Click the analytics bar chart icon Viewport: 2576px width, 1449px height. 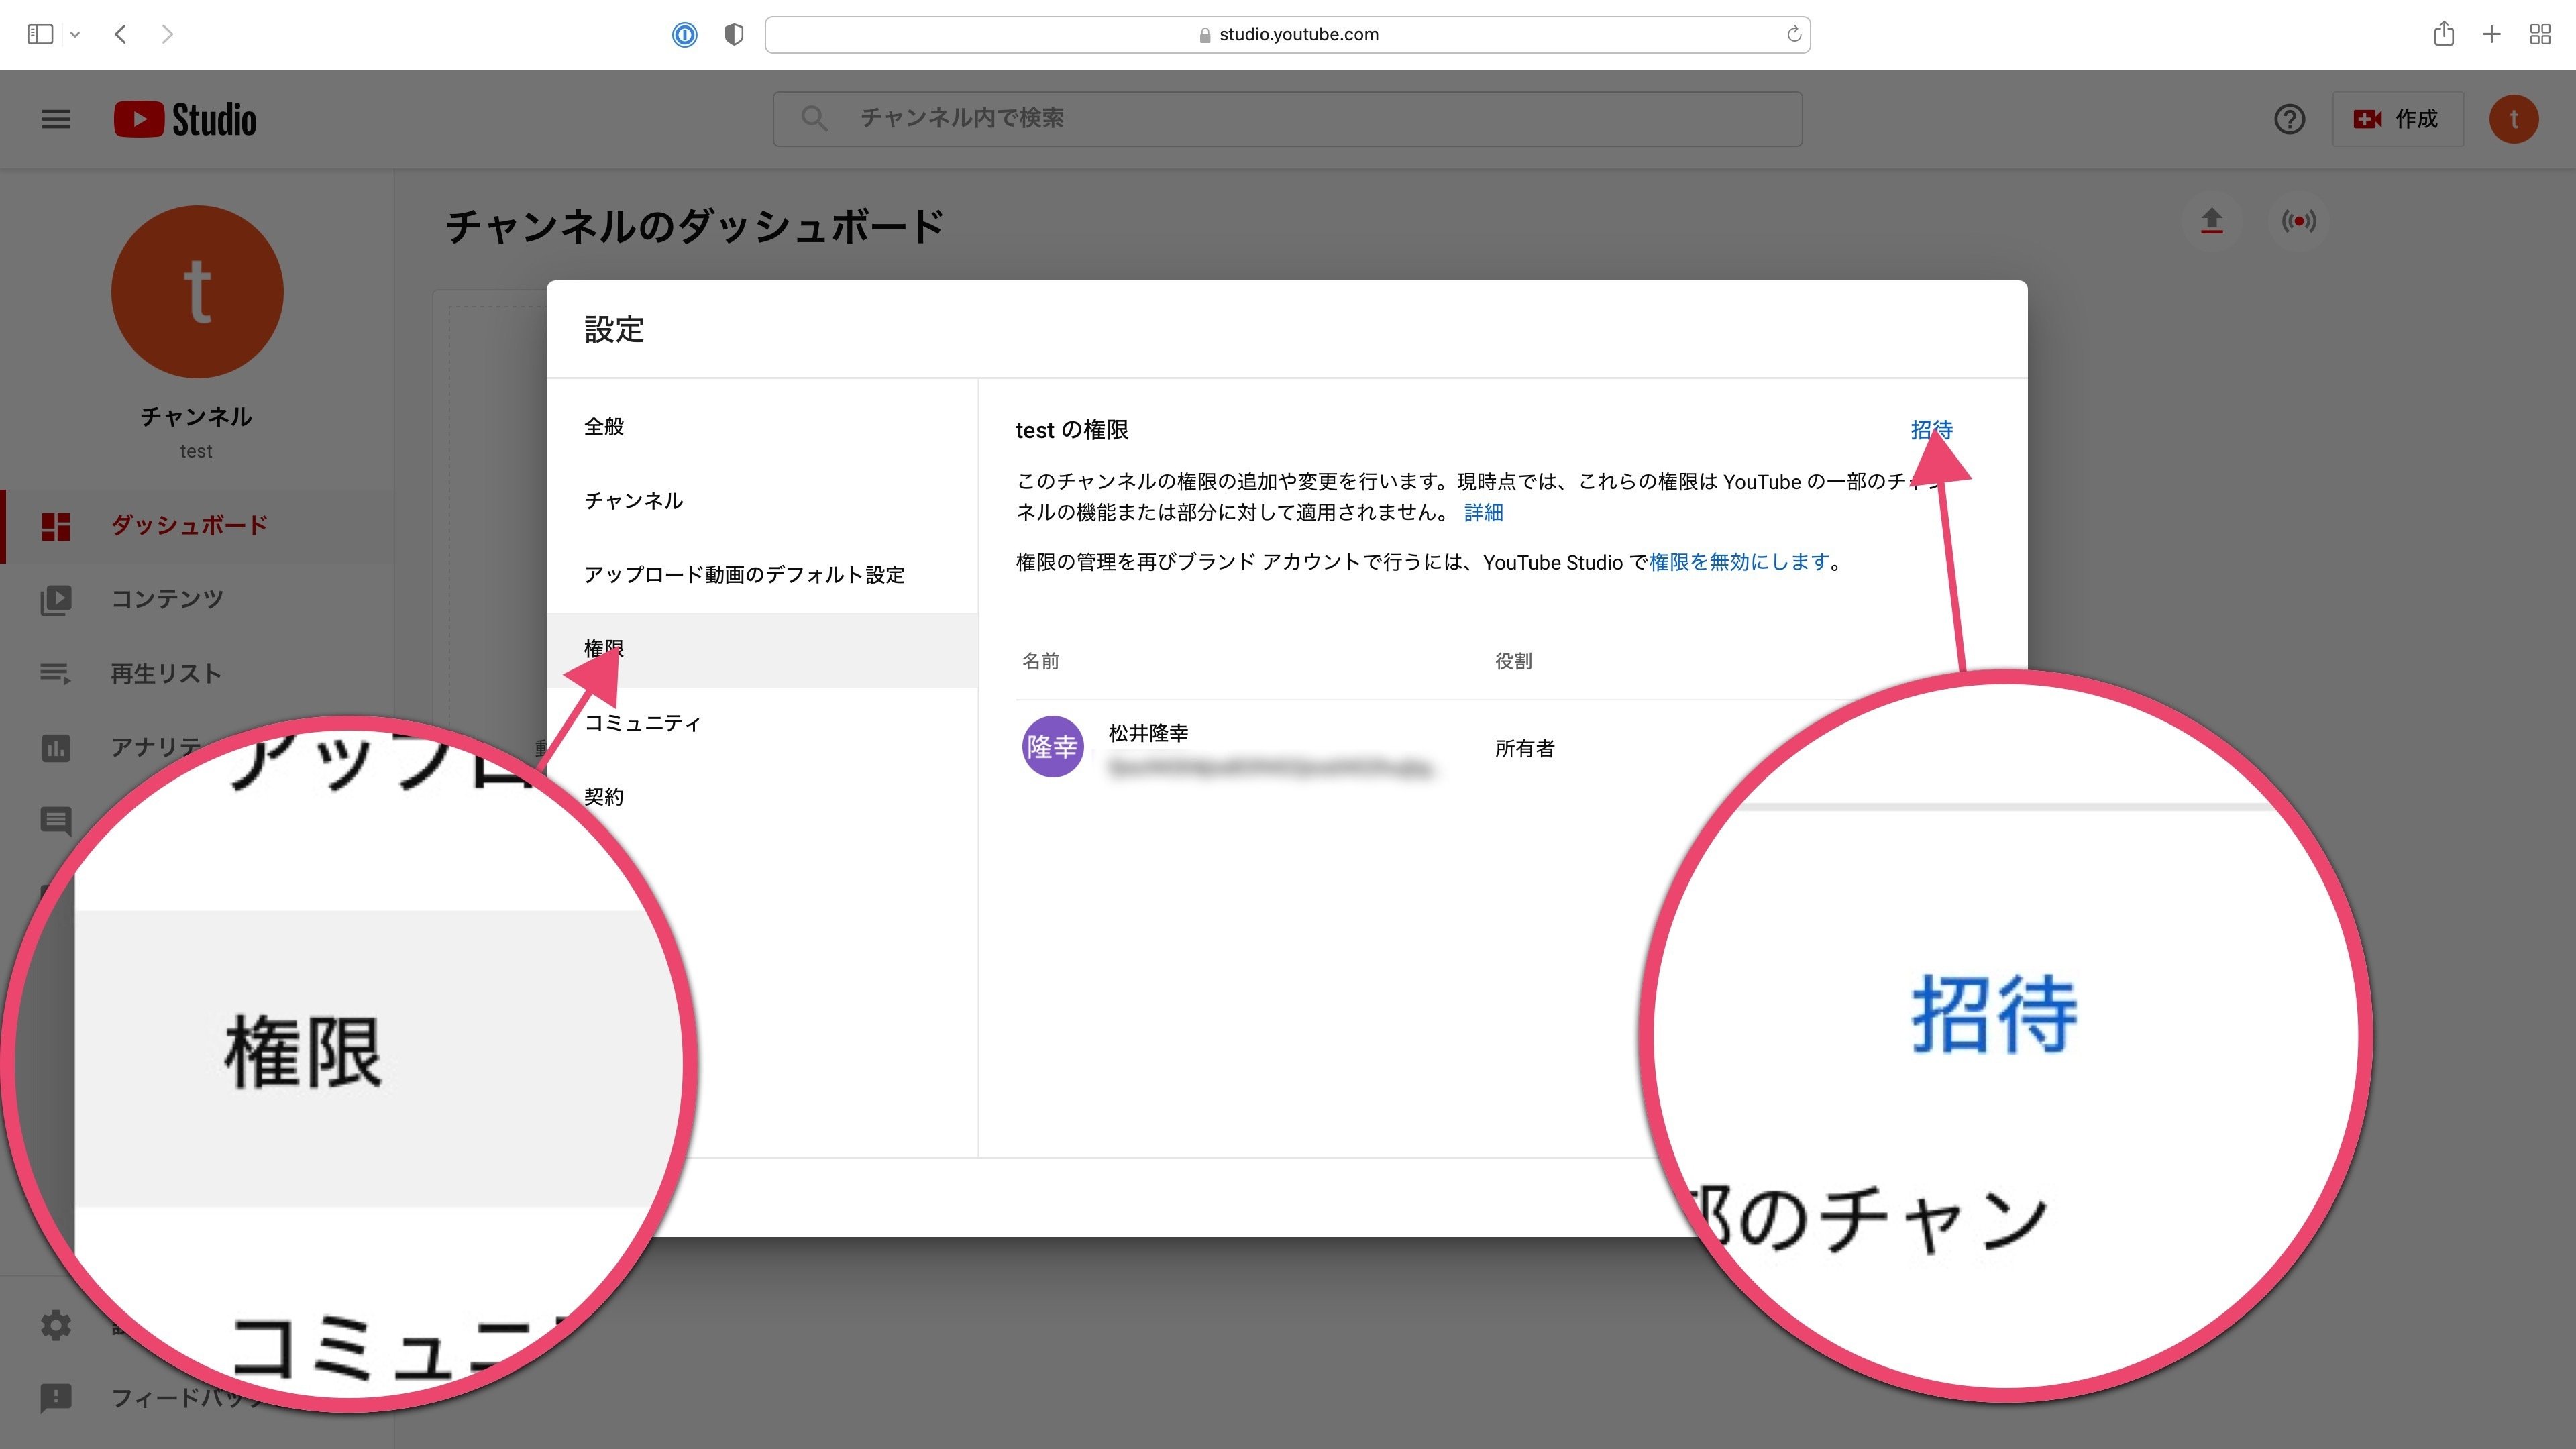click(x=56, y=747)
